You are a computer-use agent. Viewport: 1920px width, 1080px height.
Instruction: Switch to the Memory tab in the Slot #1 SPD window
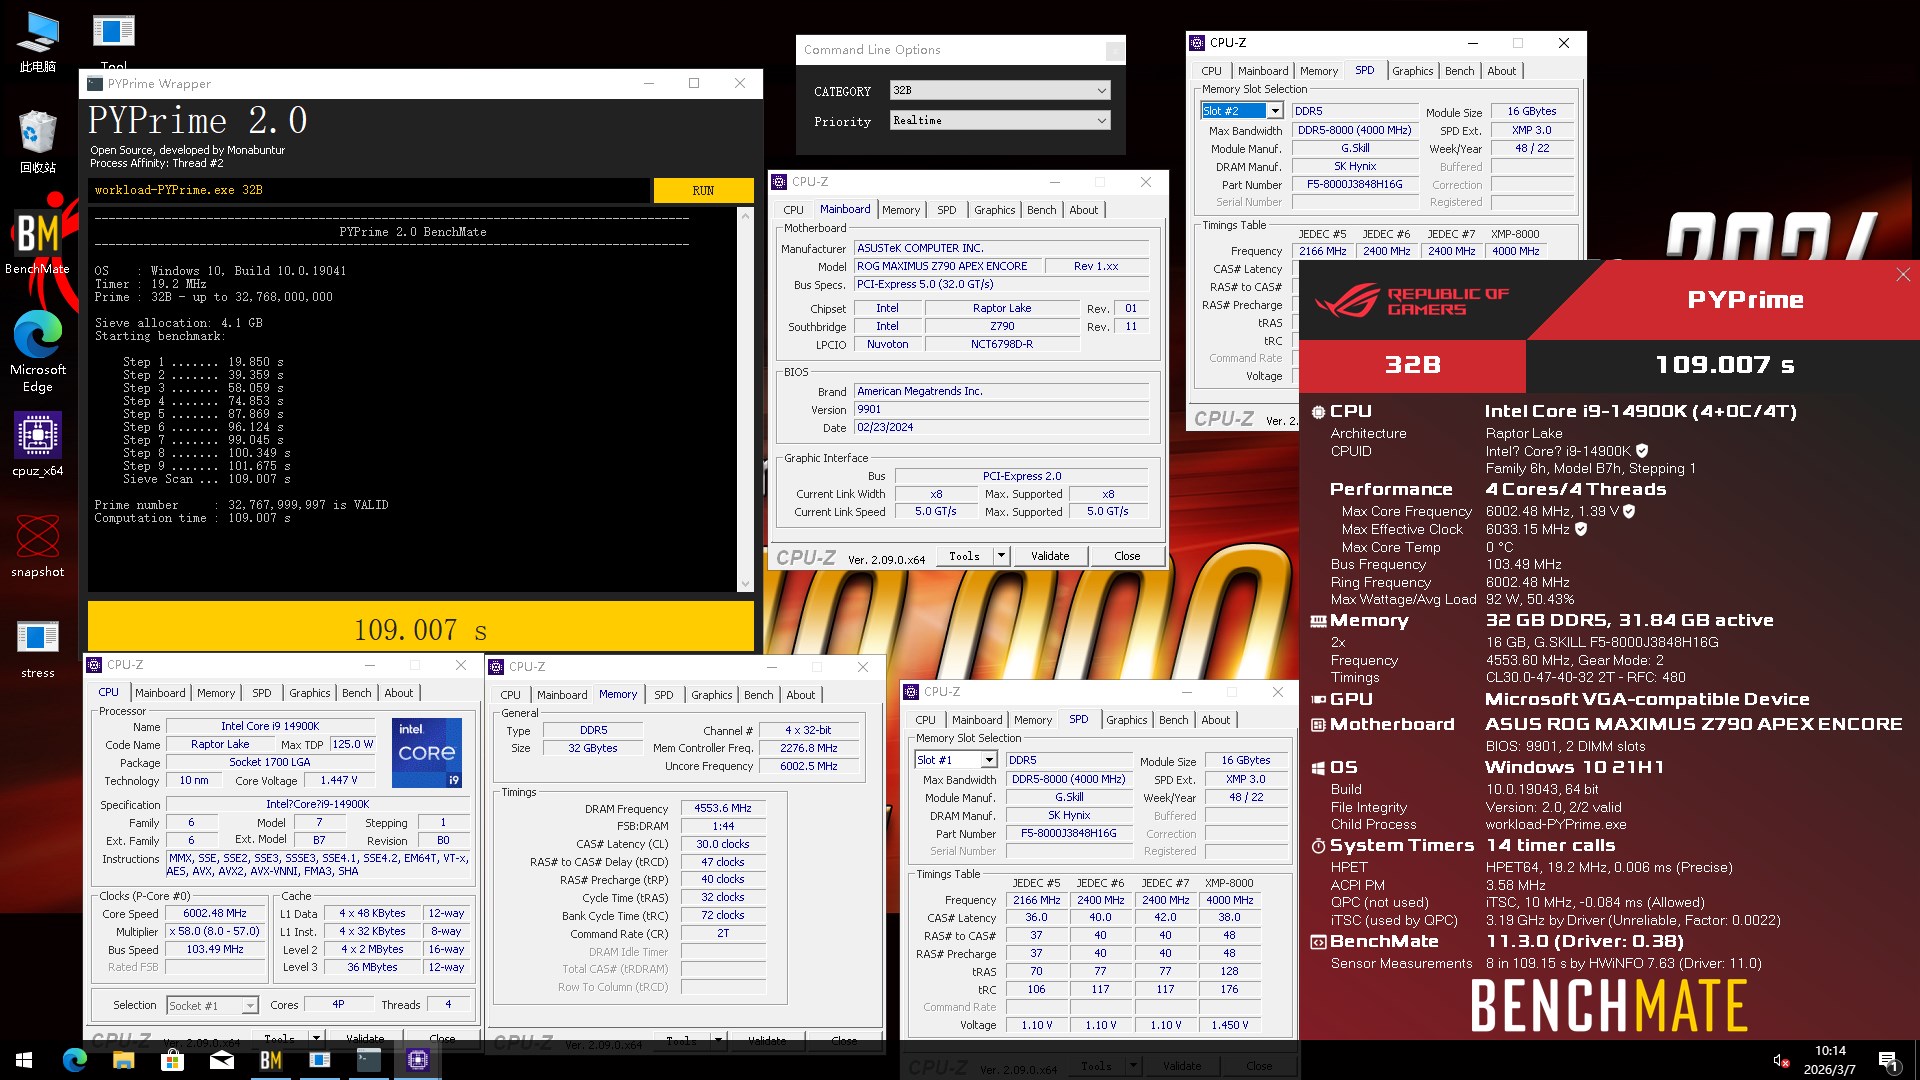[x=1032, y=720]
